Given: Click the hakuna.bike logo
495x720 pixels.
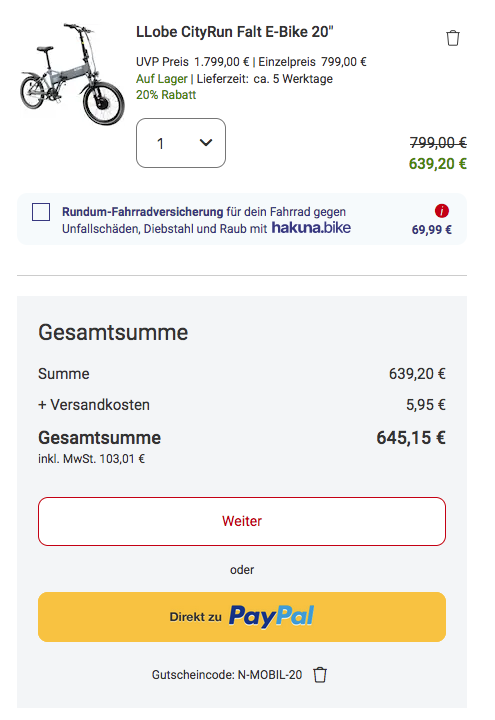Looking at the screenshot, I should 311,227.
